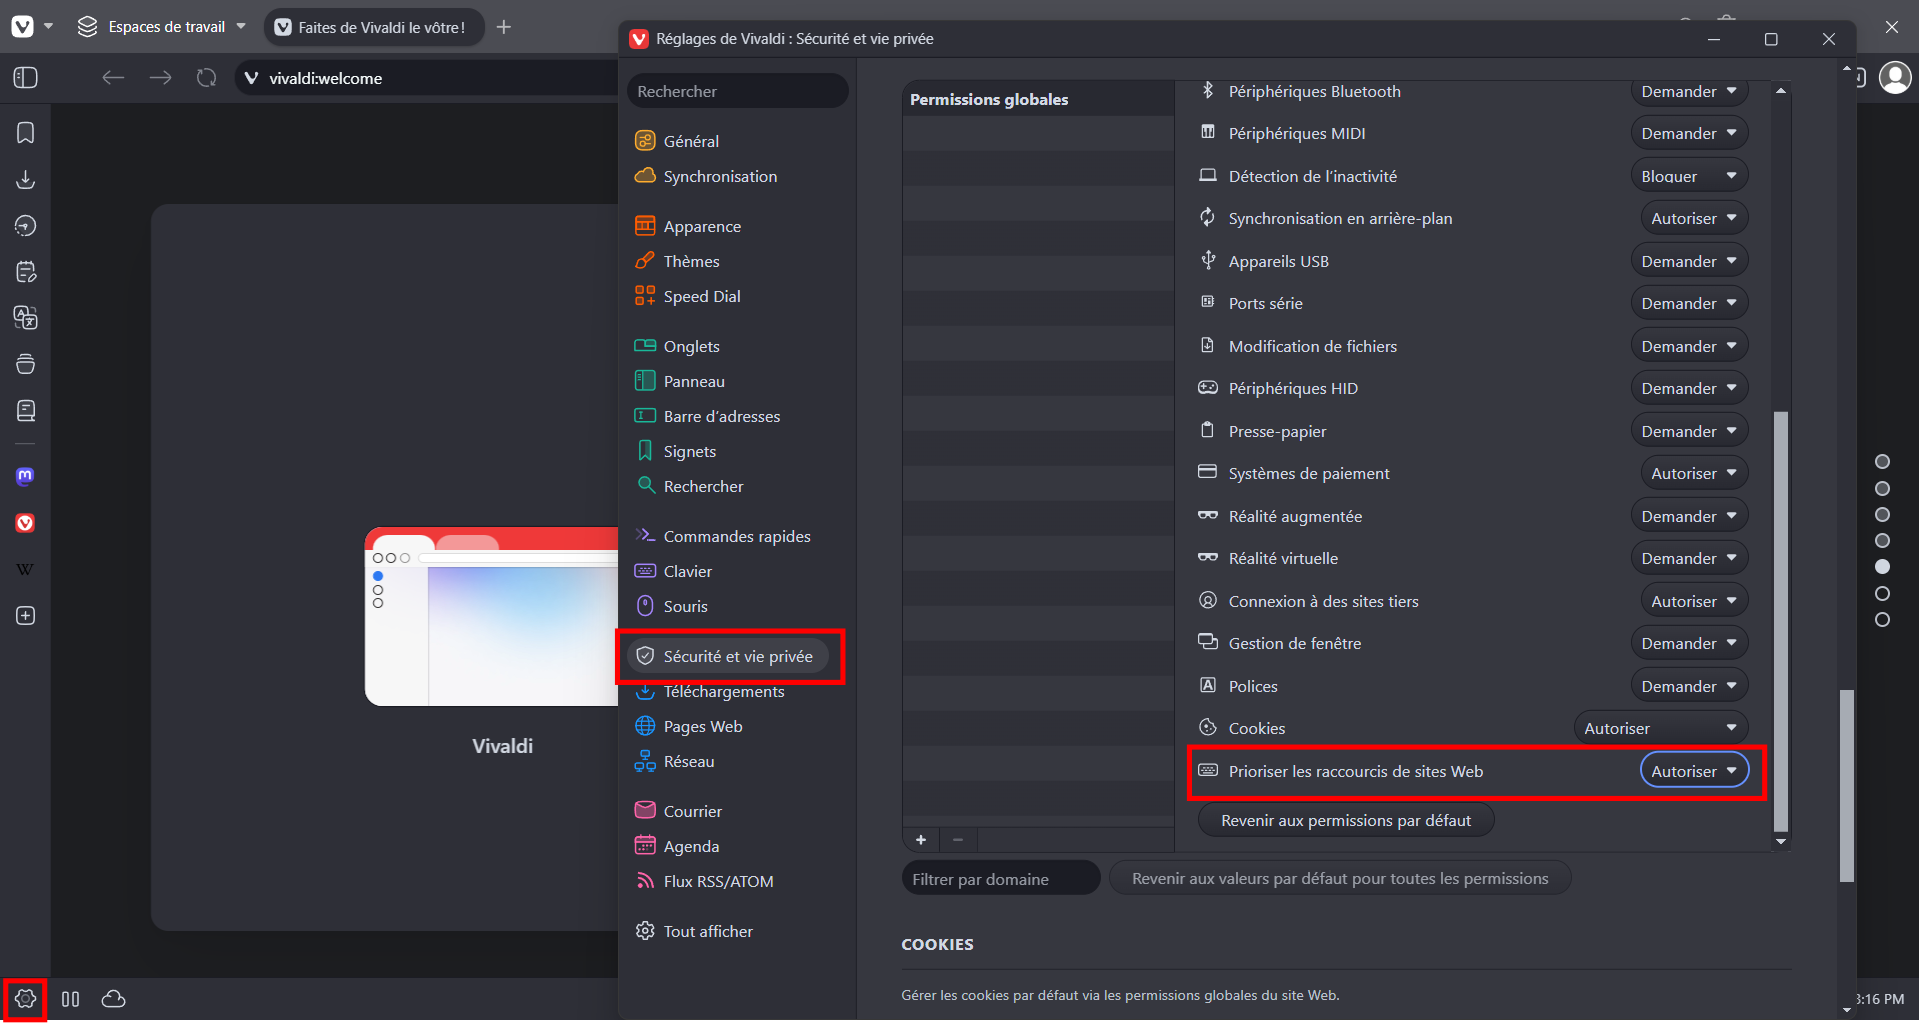Select the Thèmes settings category
The image size is (1919, 1023).
[691, 261]
